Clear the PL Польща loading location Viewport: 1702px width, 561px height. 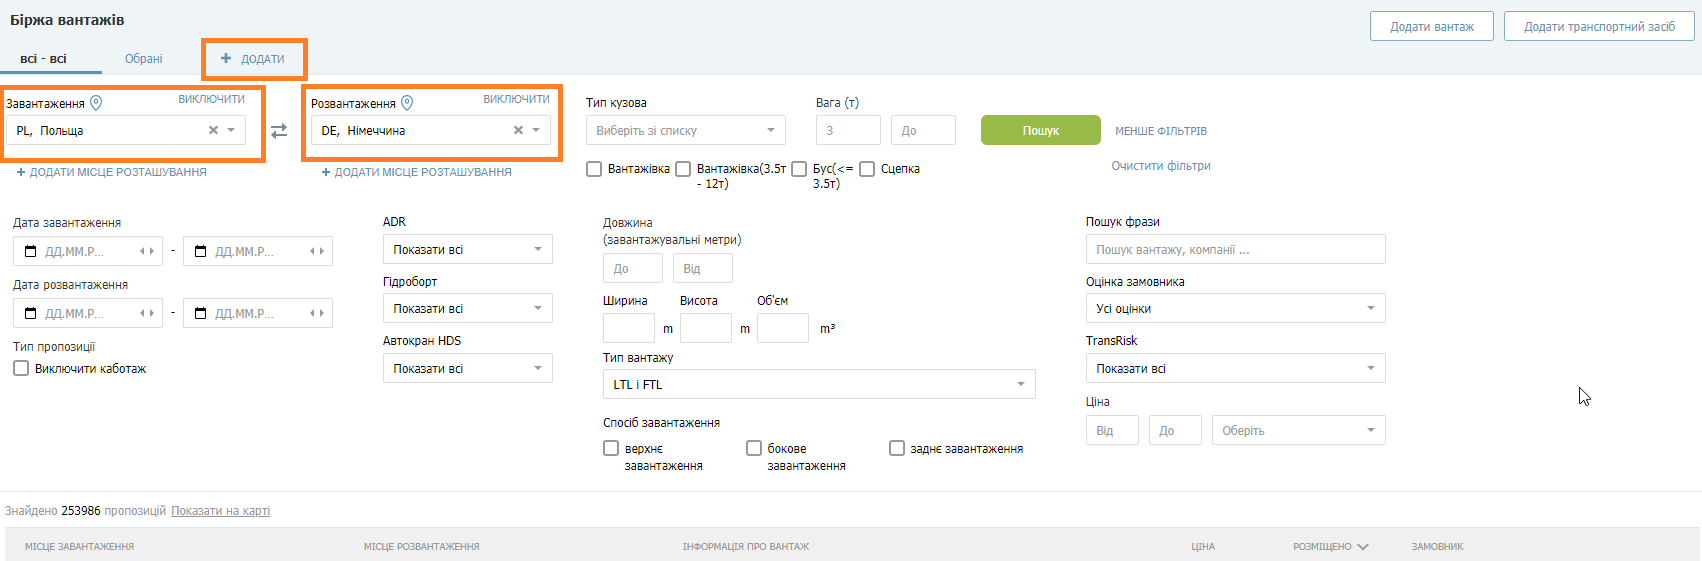(x=213, y=130)
